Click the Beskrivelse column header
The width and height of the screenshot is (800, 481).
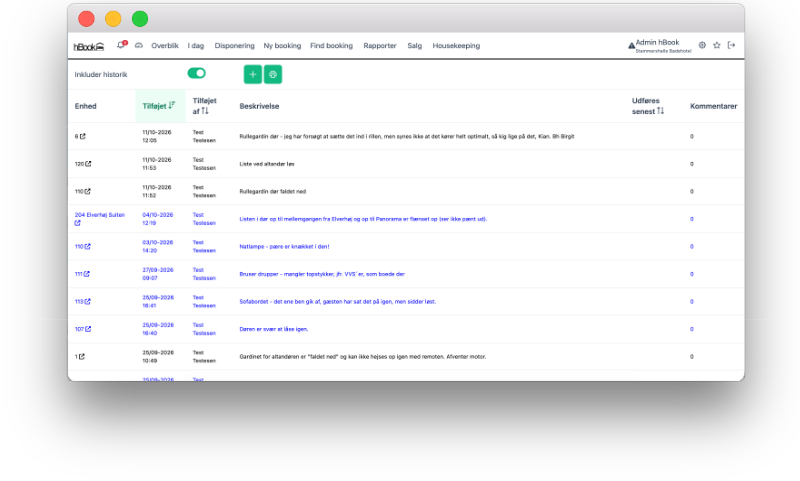click(x=259, y=106)
